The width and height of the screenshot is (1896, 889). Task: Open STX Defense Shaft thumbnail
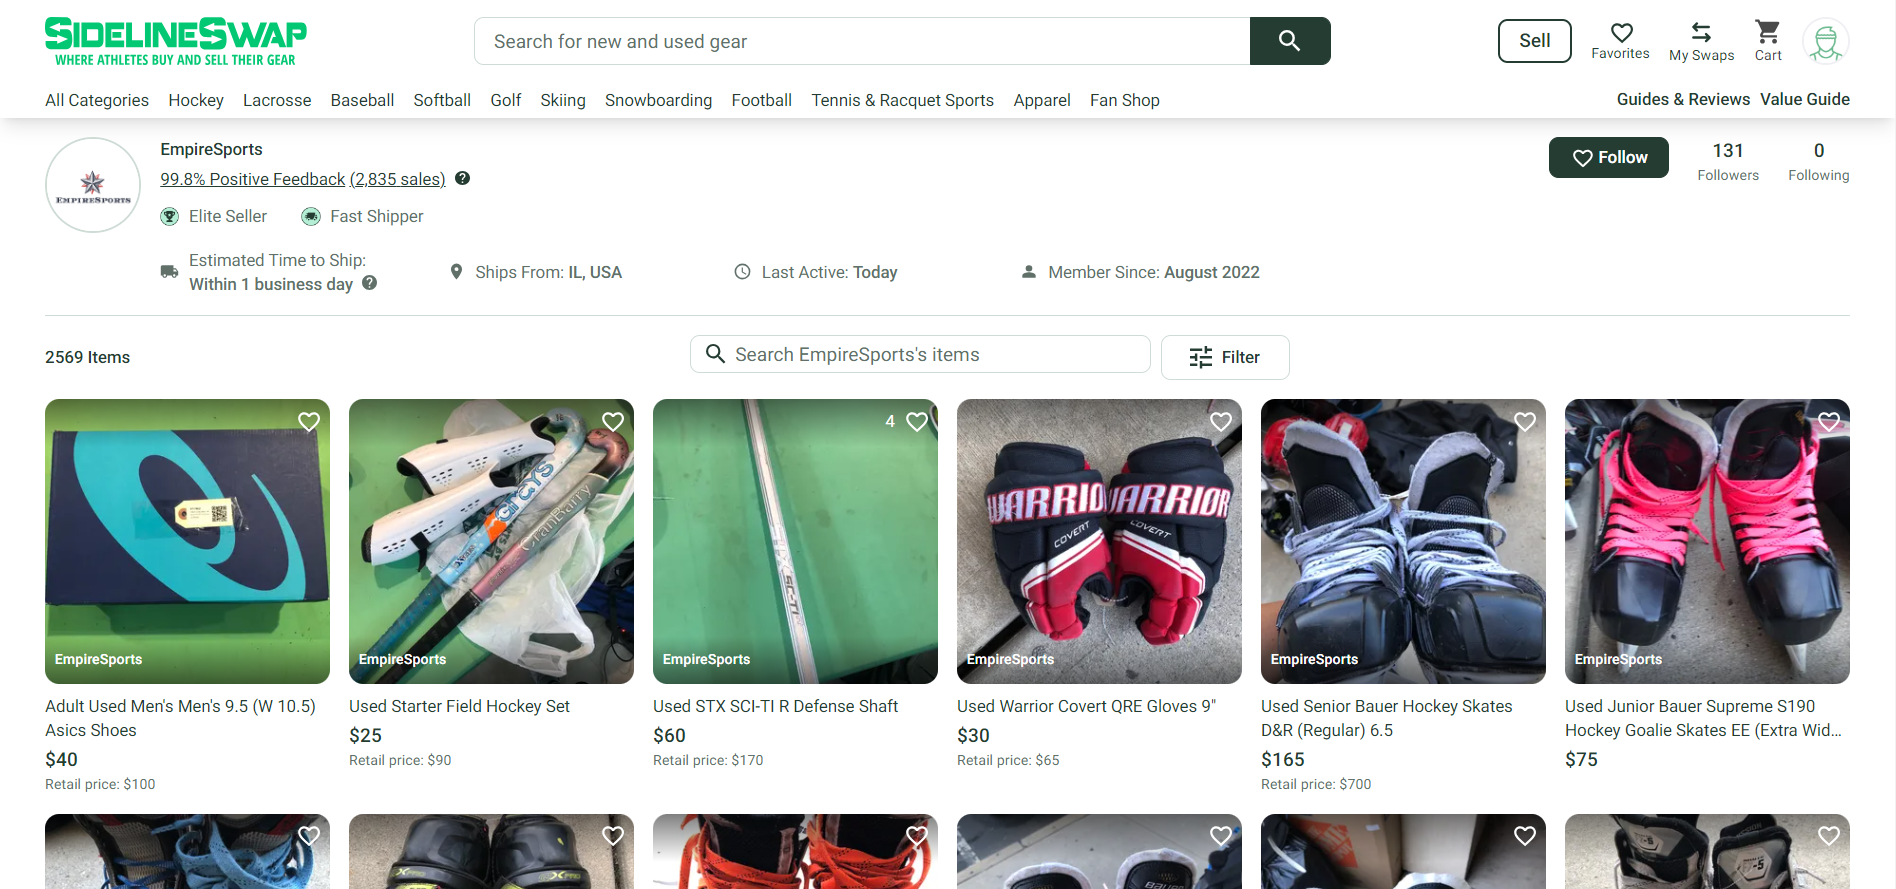pos(795,541)
